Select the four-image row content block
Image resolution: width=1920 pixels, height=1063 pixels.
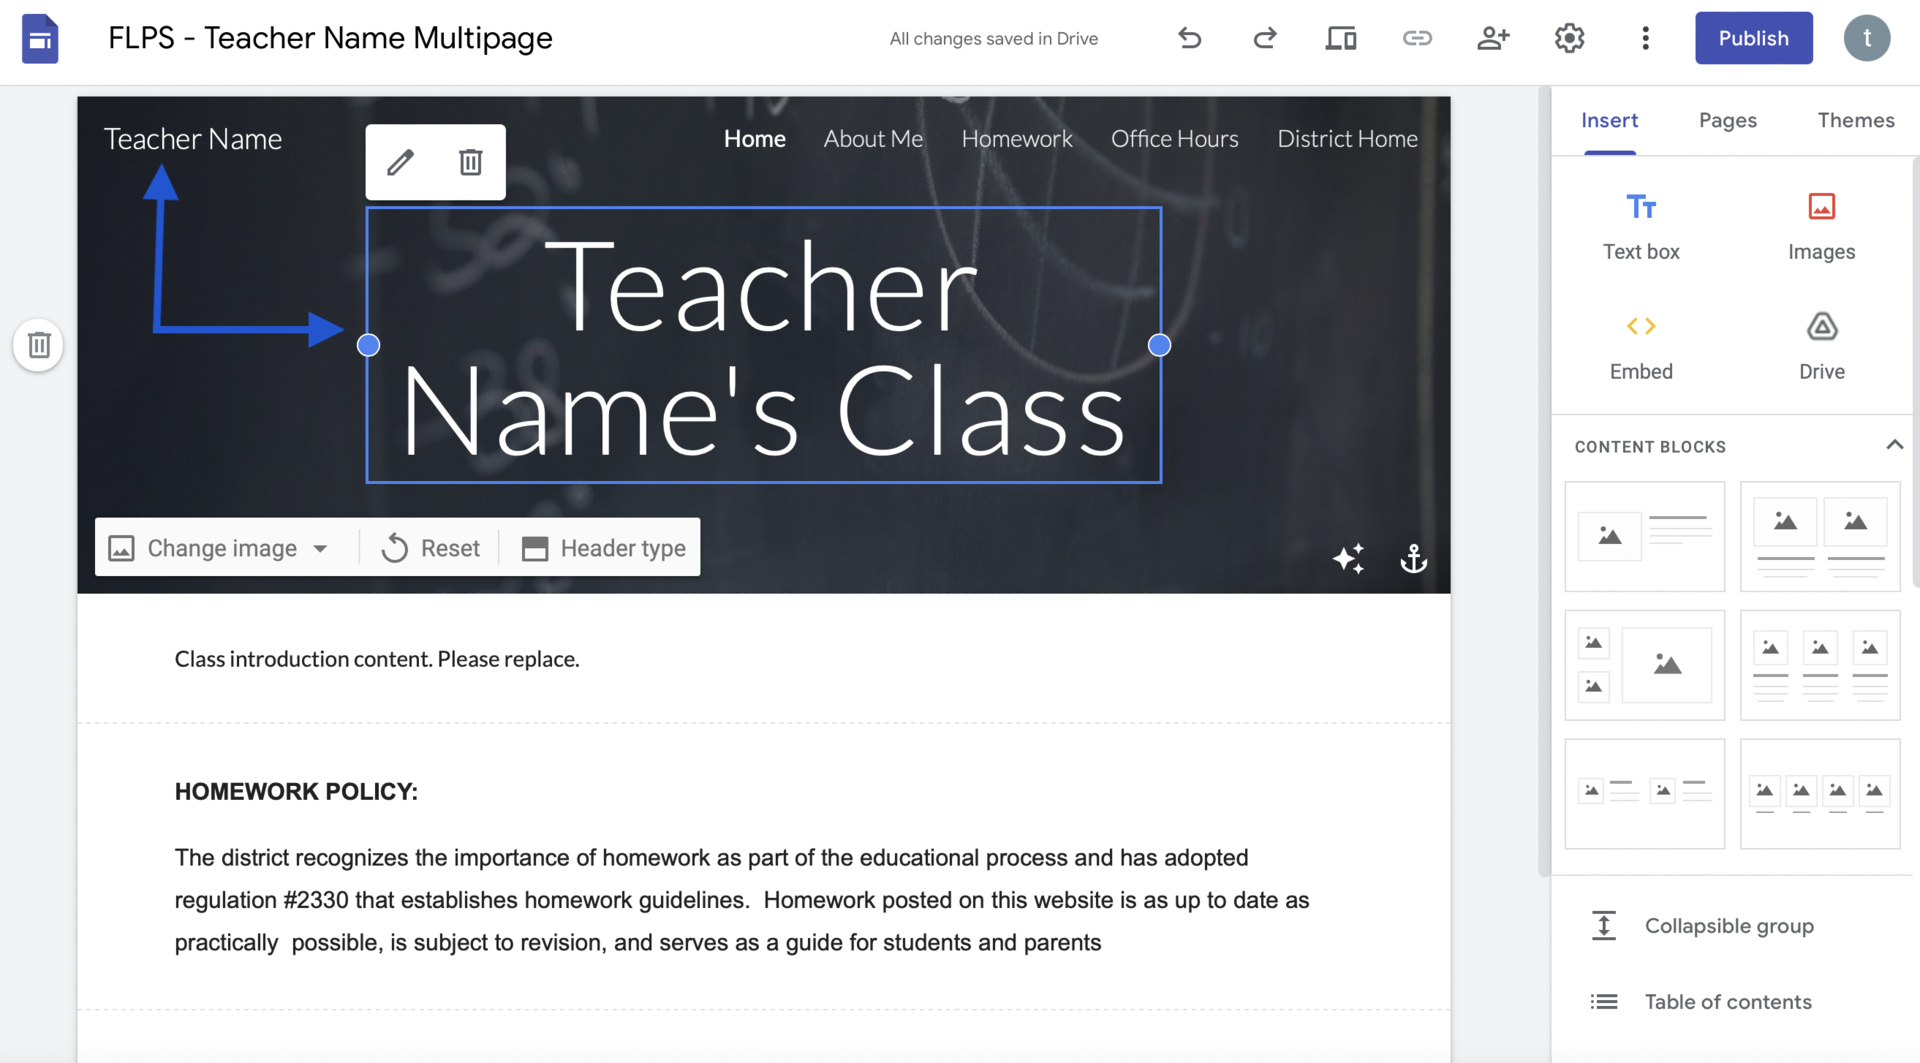coord(1819,794)
